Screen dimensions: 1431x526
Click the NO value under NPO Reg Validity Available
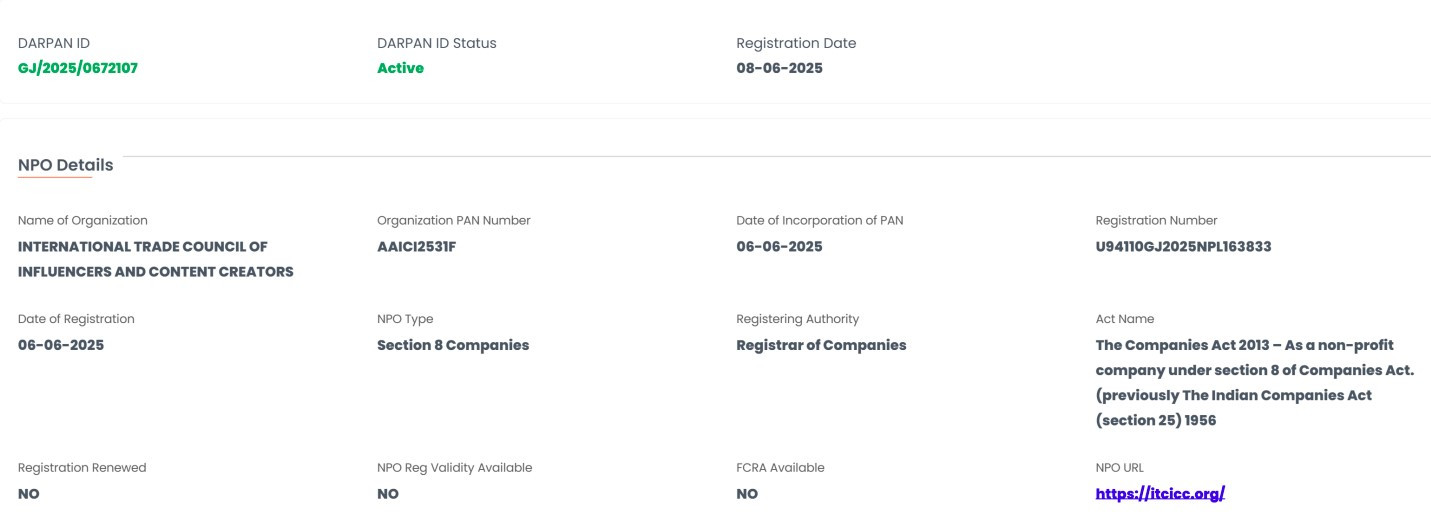[x=388, y=494]
